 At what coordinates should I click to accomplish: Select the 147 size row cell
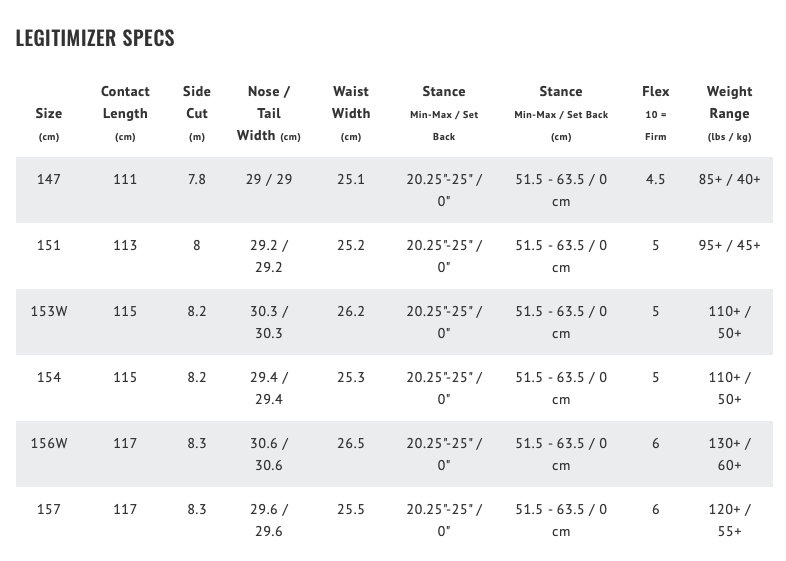[x=48, y=179]
